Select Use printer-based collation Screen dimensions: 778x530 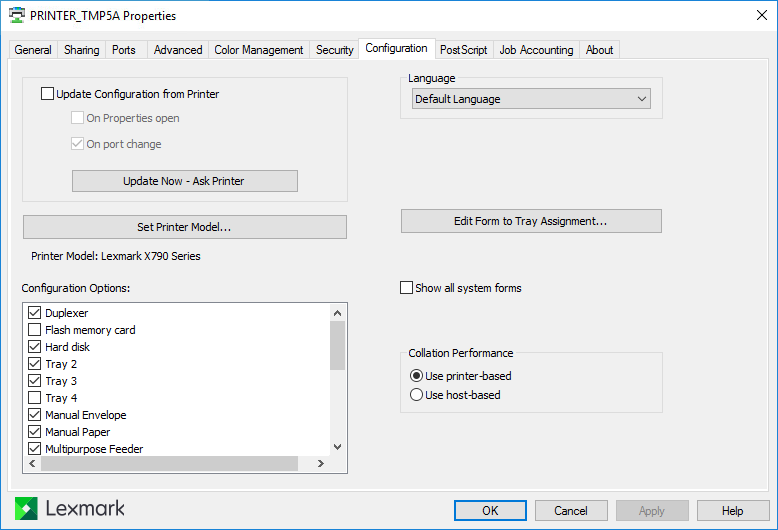tap(417, 376)
